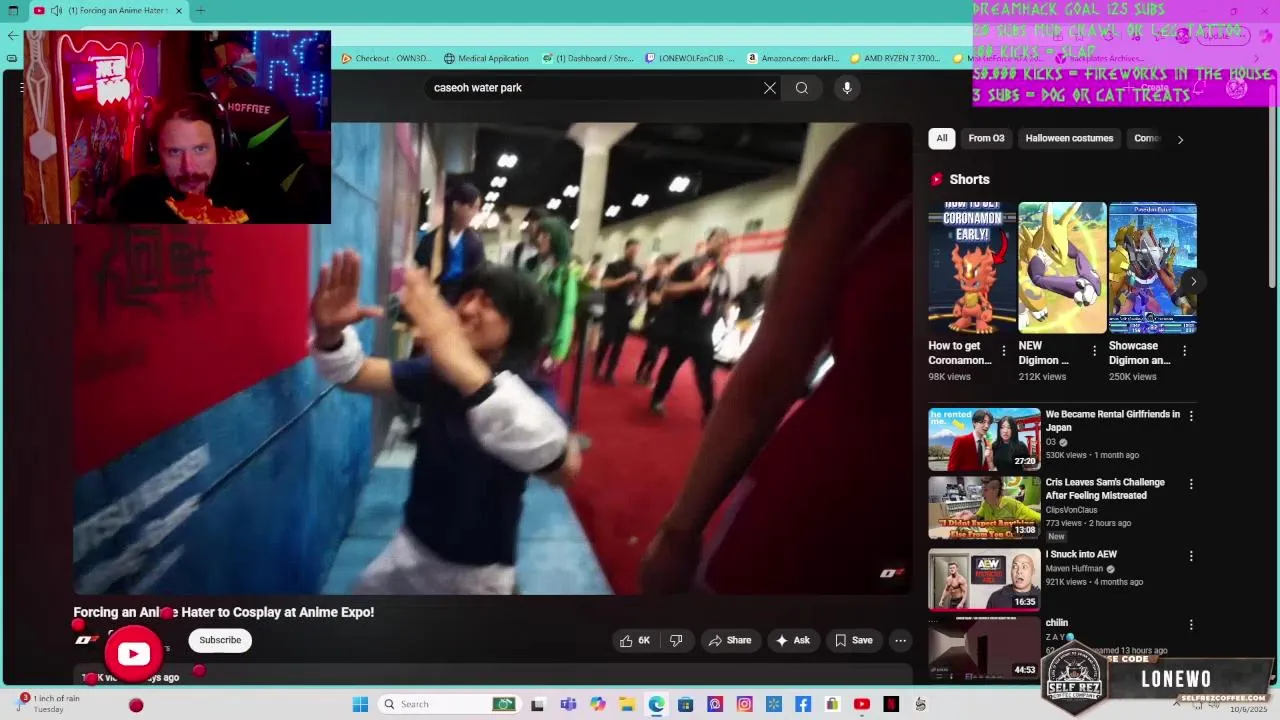
Task: Select the From 03 filter chip
Action: point(986,138)
